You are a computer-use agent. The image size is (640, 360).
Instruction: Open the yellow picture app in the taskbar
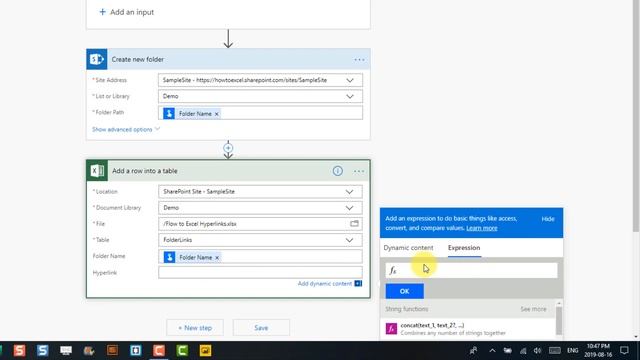coord(205,350)
